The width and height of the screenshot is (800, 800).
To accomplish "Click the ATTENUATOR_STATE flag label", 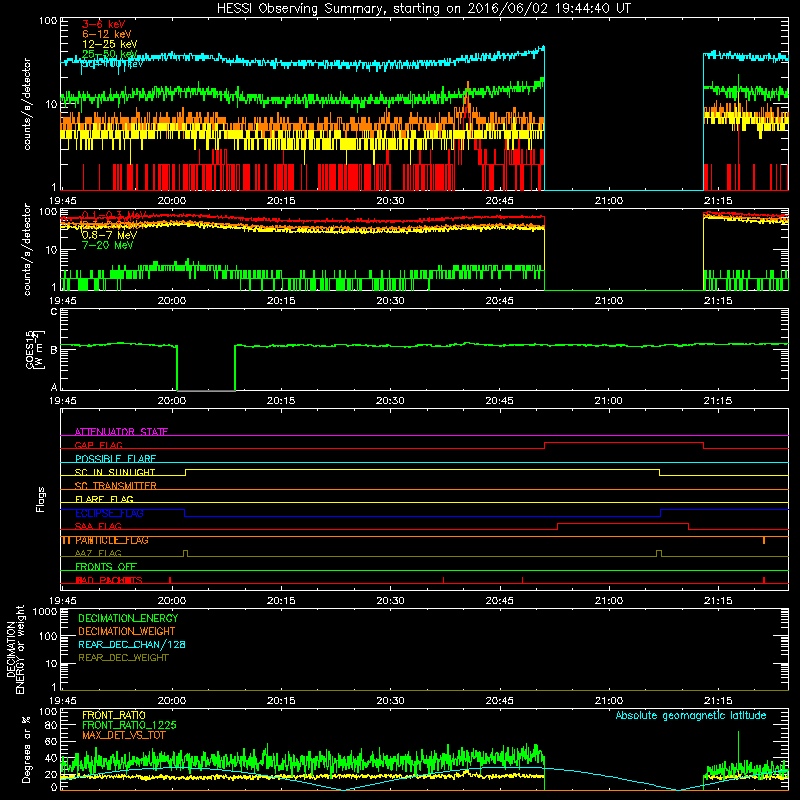I will [x=121, y=432].
